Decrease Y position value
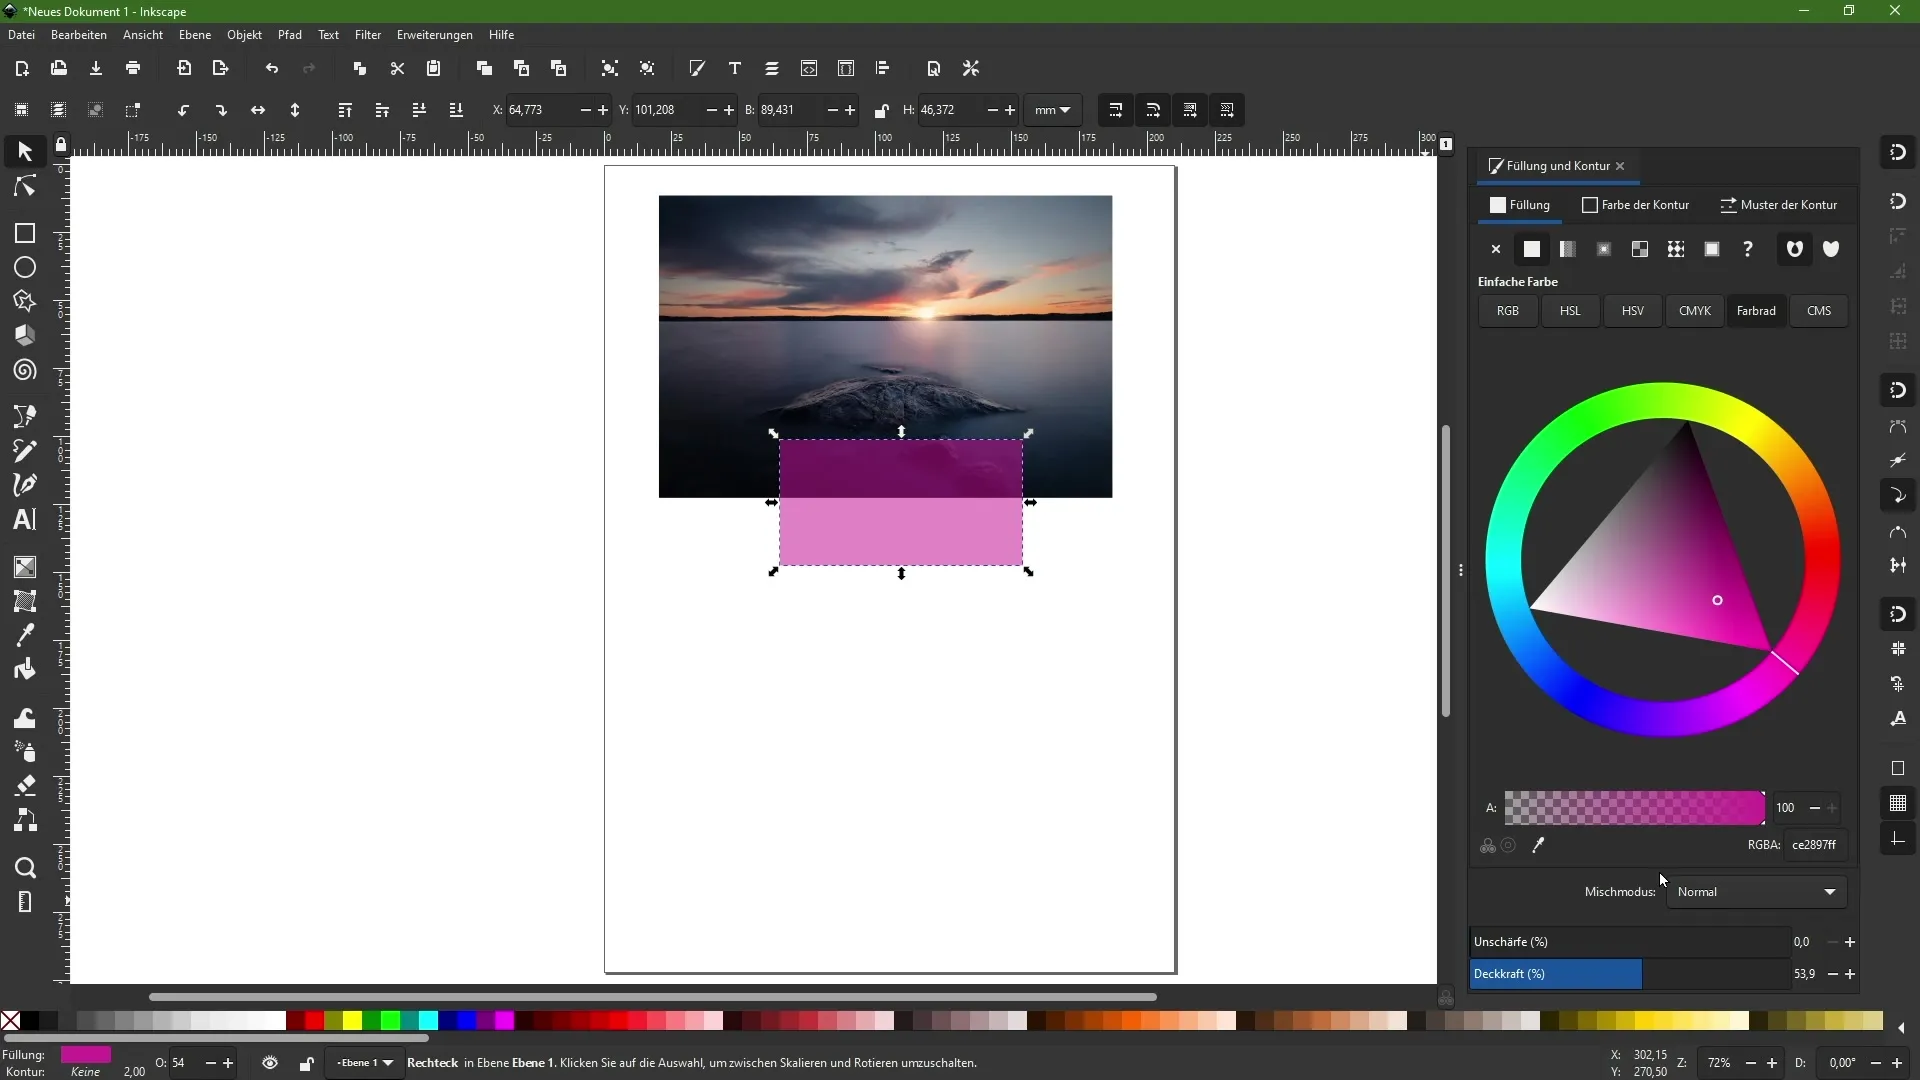The image size is (1920, 1080). click(711, 110)
